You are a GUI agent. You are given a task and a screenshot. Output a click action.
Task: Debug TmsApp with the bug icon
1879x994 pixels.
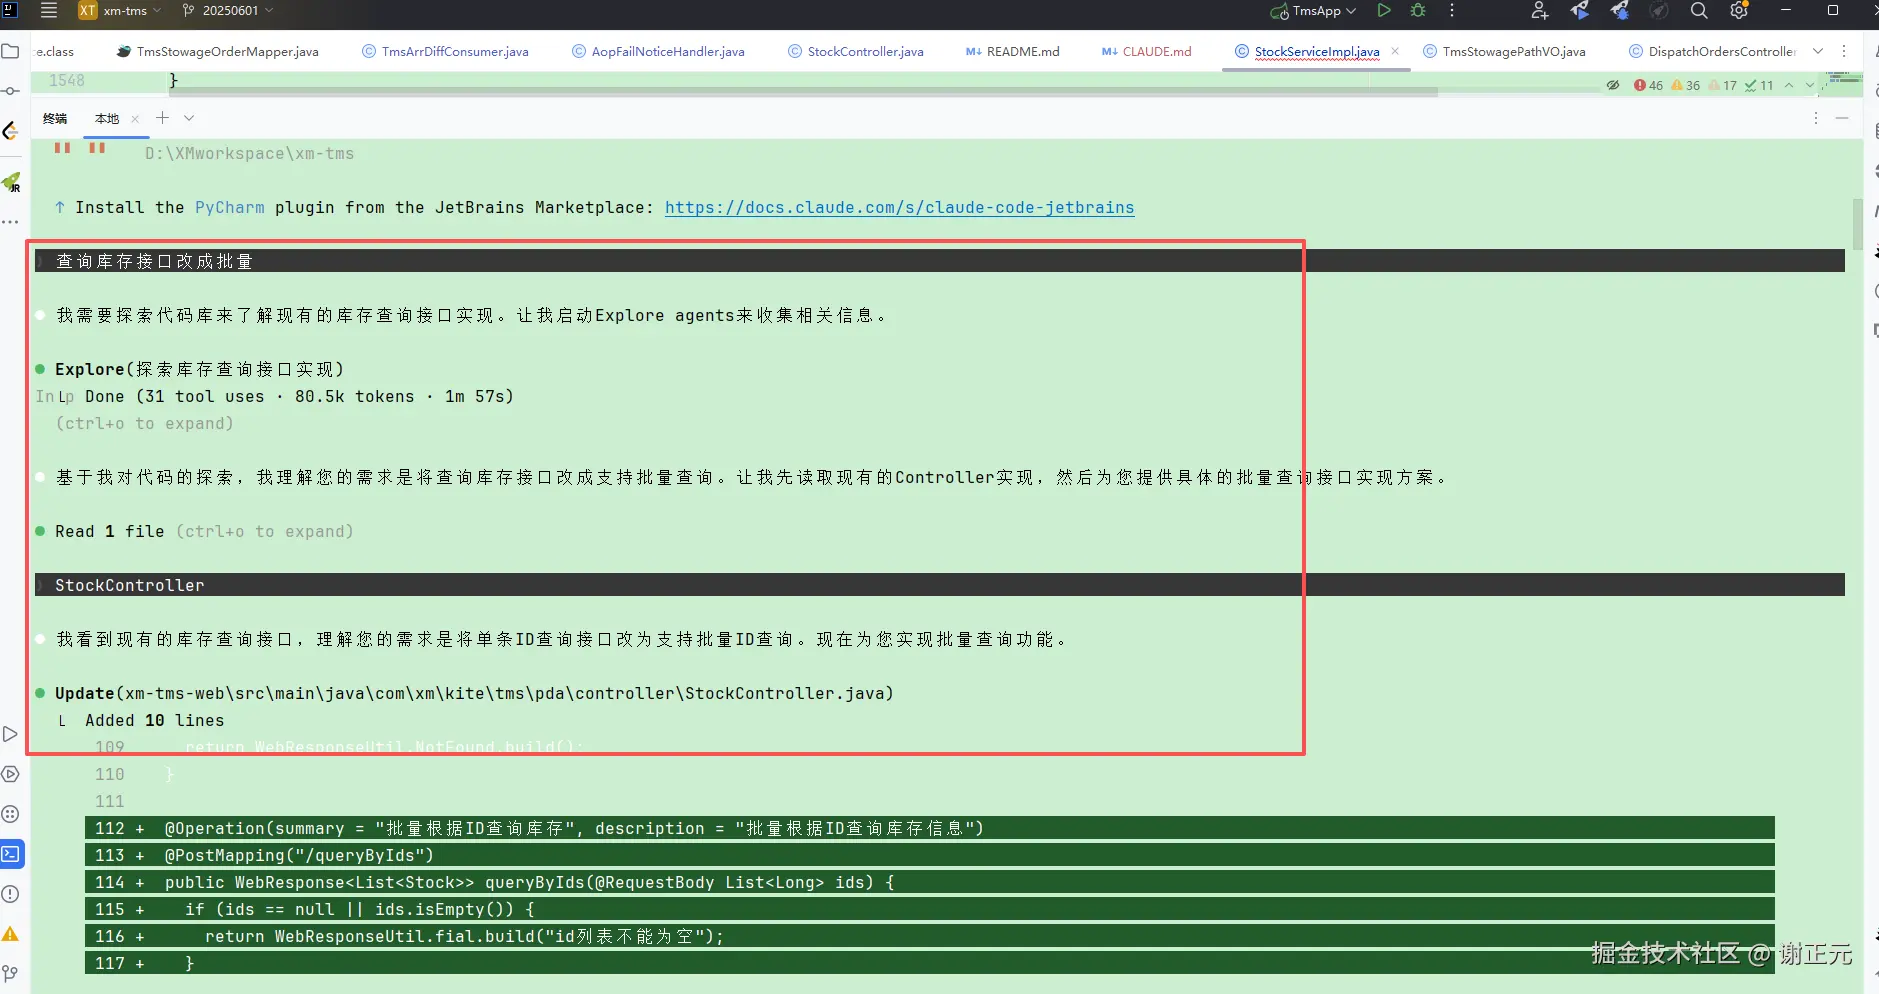pos(1418,11)
